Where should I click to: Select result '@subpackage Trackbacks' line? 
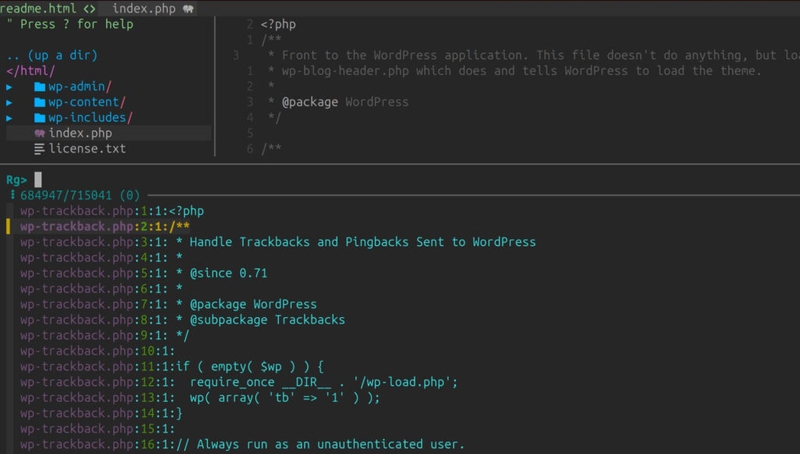tap(183, 320)
